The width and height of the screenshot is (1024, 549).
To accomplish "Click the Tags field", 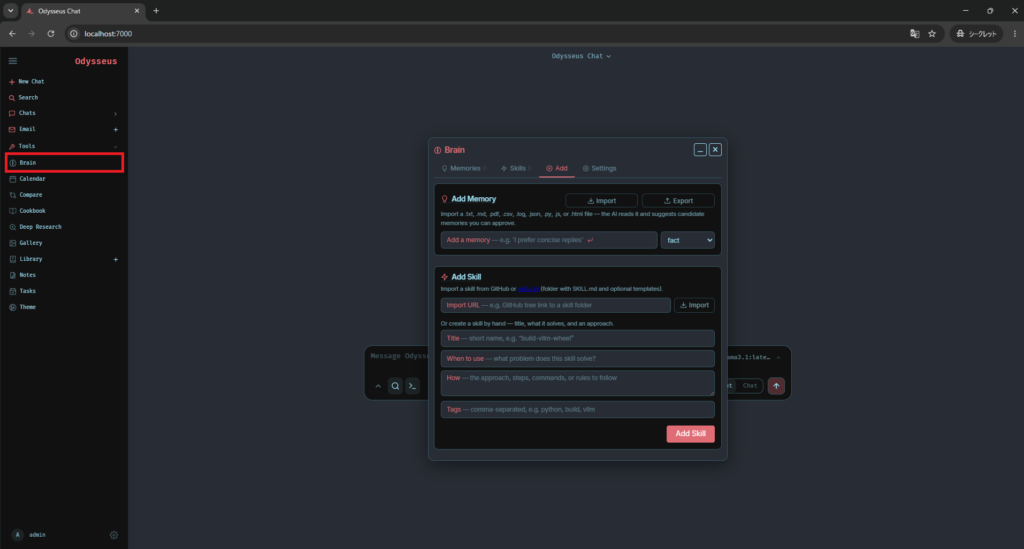I will pos(577,409).
